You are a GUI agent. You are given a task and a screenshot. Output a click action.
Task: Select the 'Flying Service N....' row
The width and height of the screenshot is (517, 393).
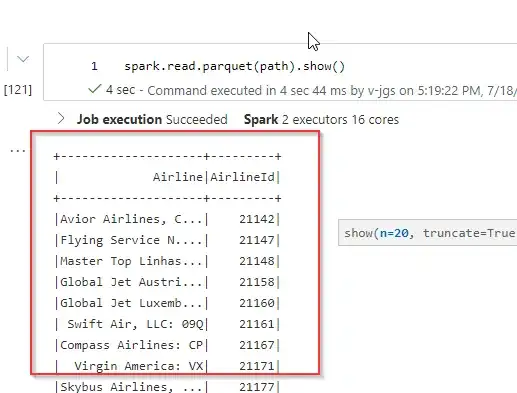(168, 240)
